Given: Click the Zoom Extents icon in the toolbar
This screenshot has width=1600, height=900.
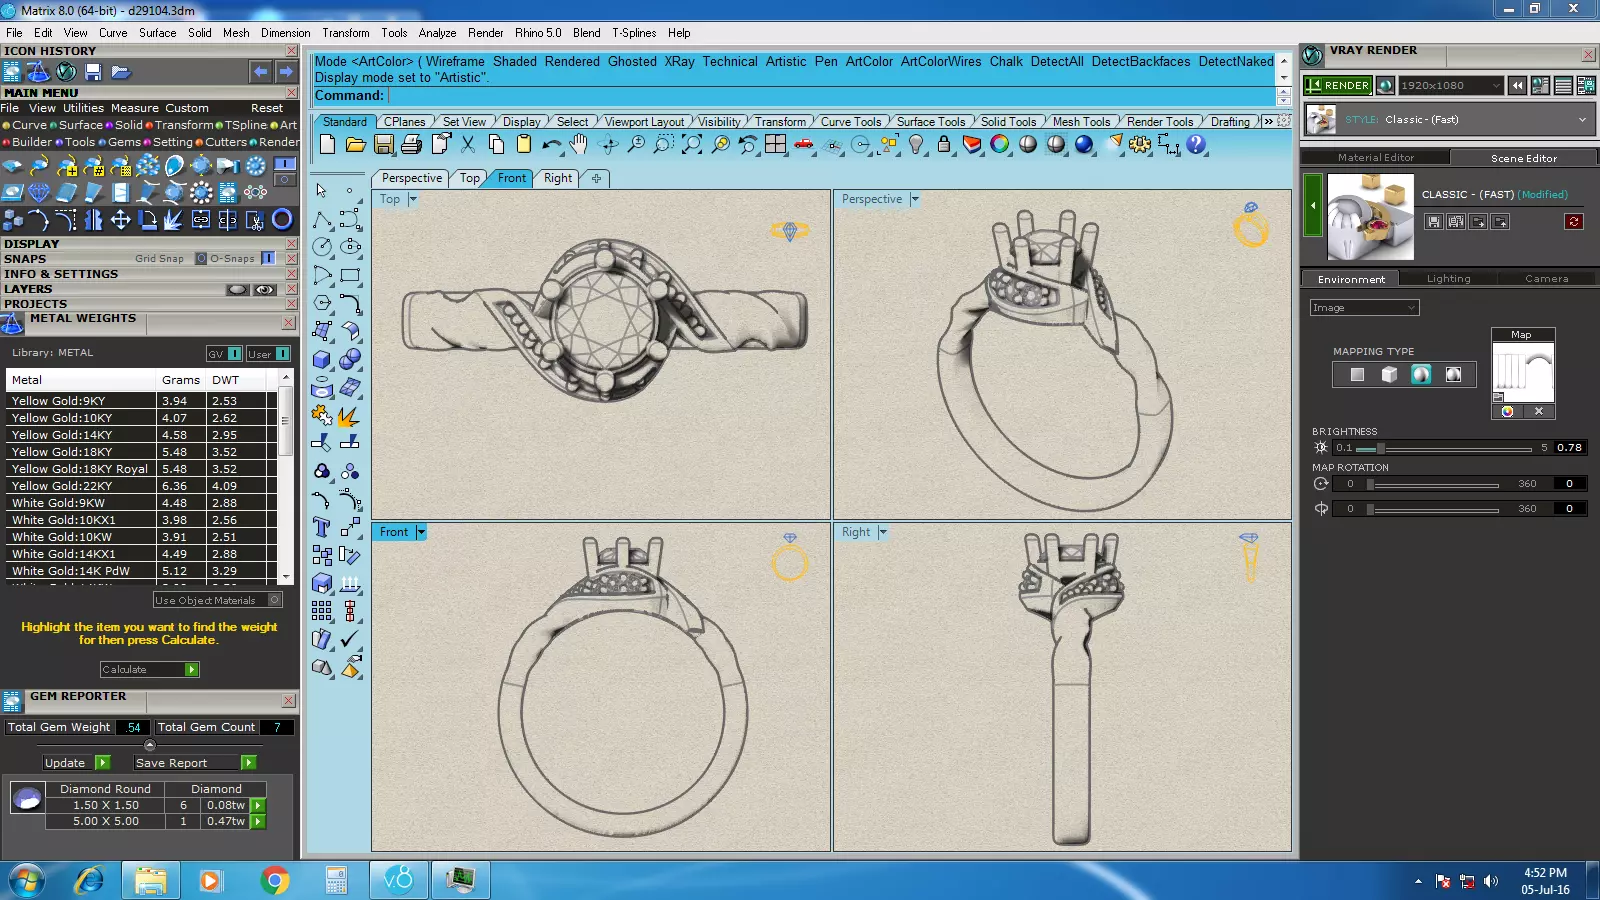Looking at the screenshot, I should (691, 145).
